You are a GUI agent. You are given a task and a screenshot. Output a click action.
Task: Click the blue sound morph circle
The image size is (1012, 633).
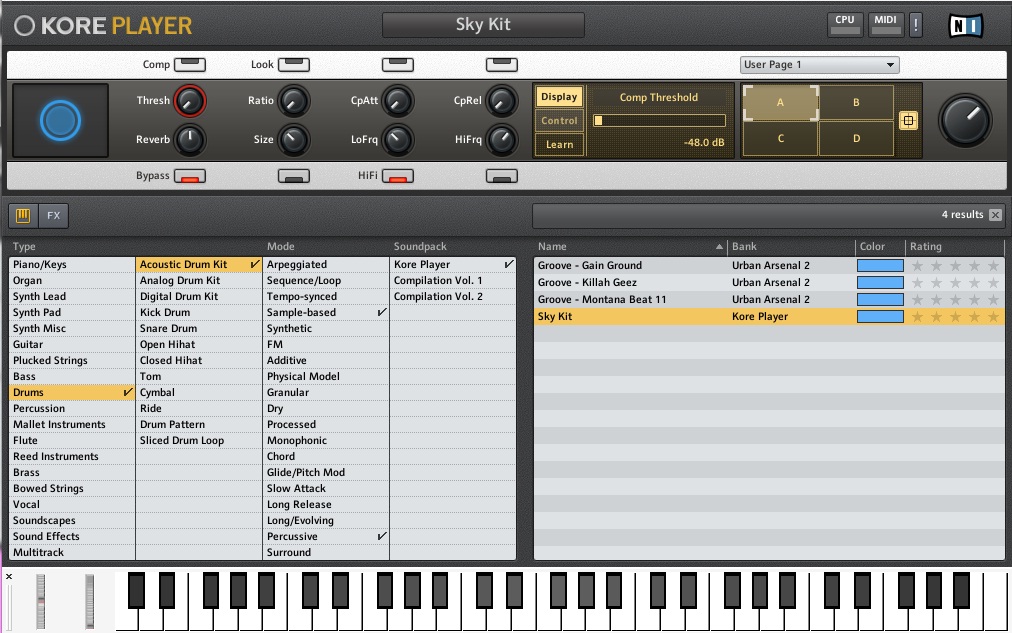pyautogui.click(x=60, y=121)
